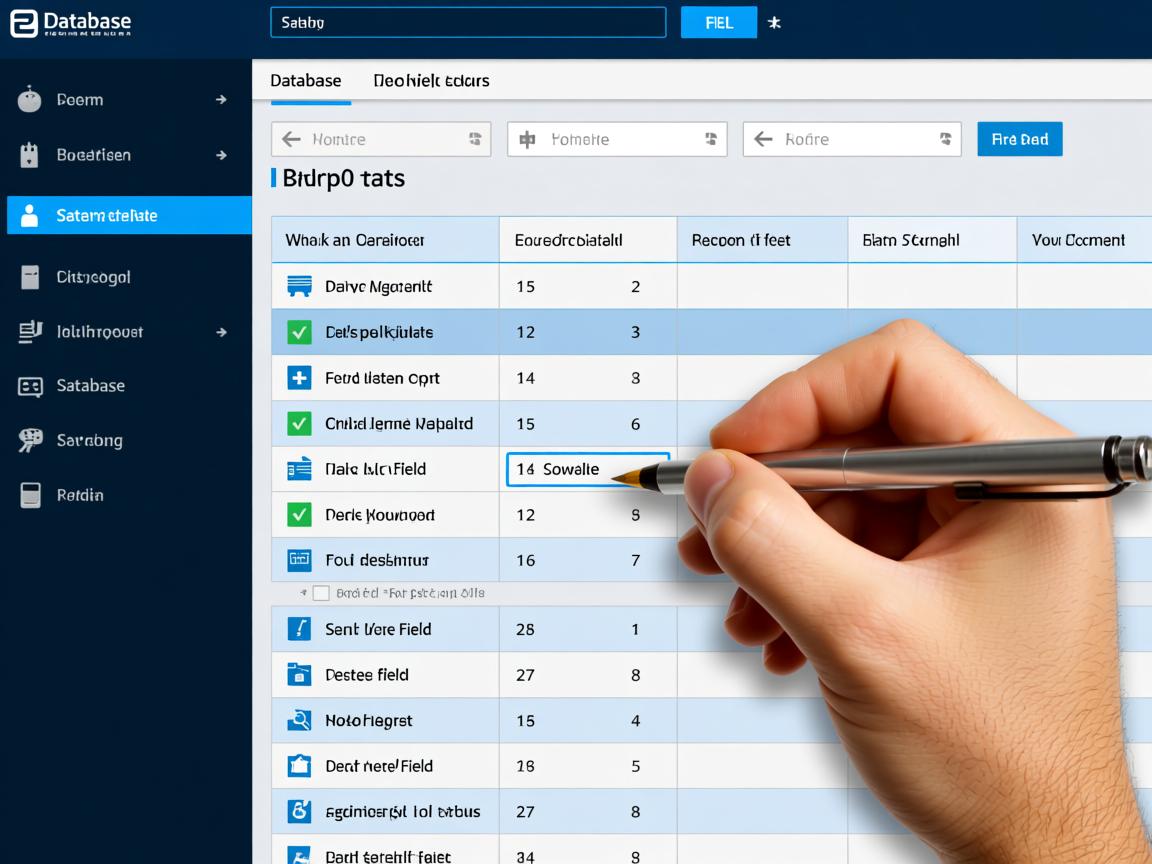Click the blue plus icon beside Fetd Ilaten Oprt

click(x=299, y=378)
